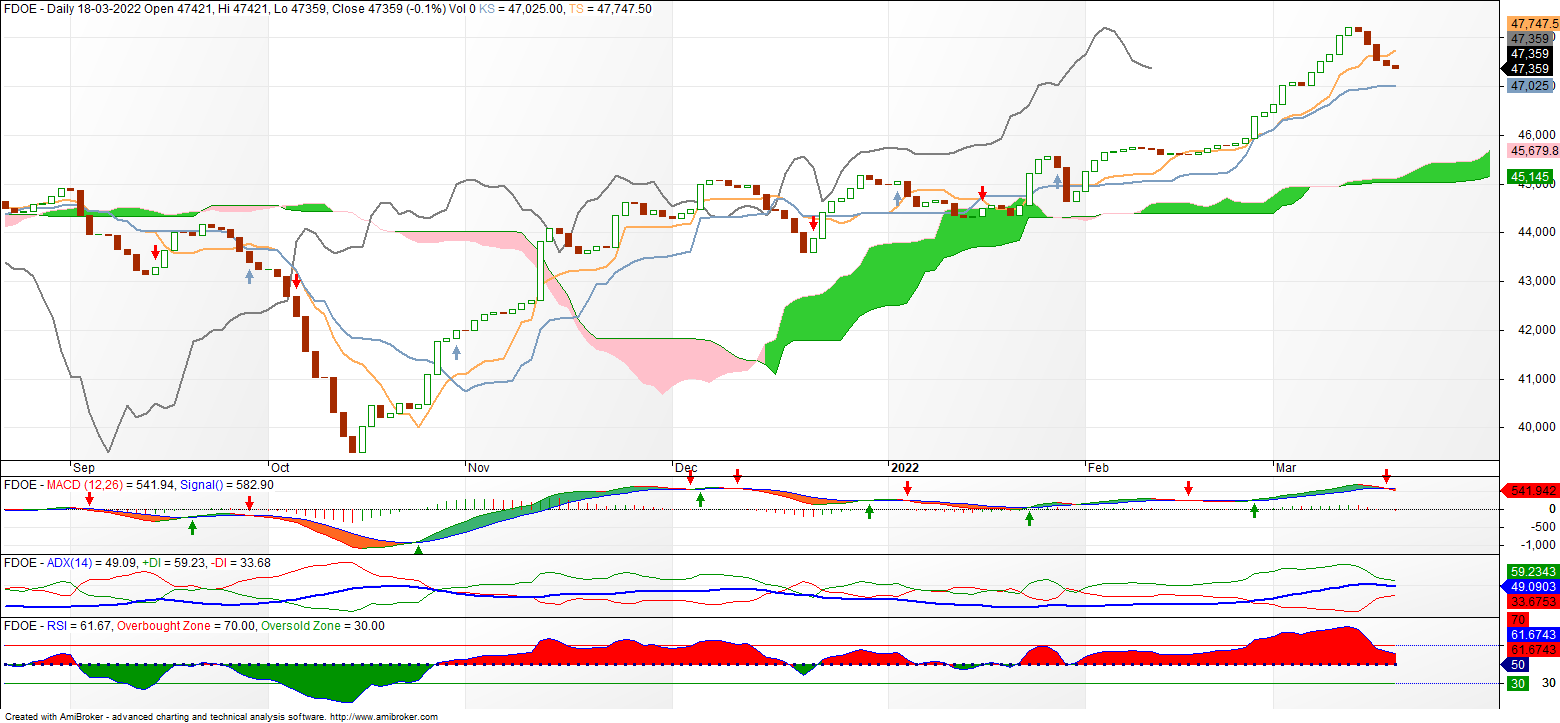The image size is (1560, 723).
Task: Select the Oct month marker on time axis
Action: (281, 468)
